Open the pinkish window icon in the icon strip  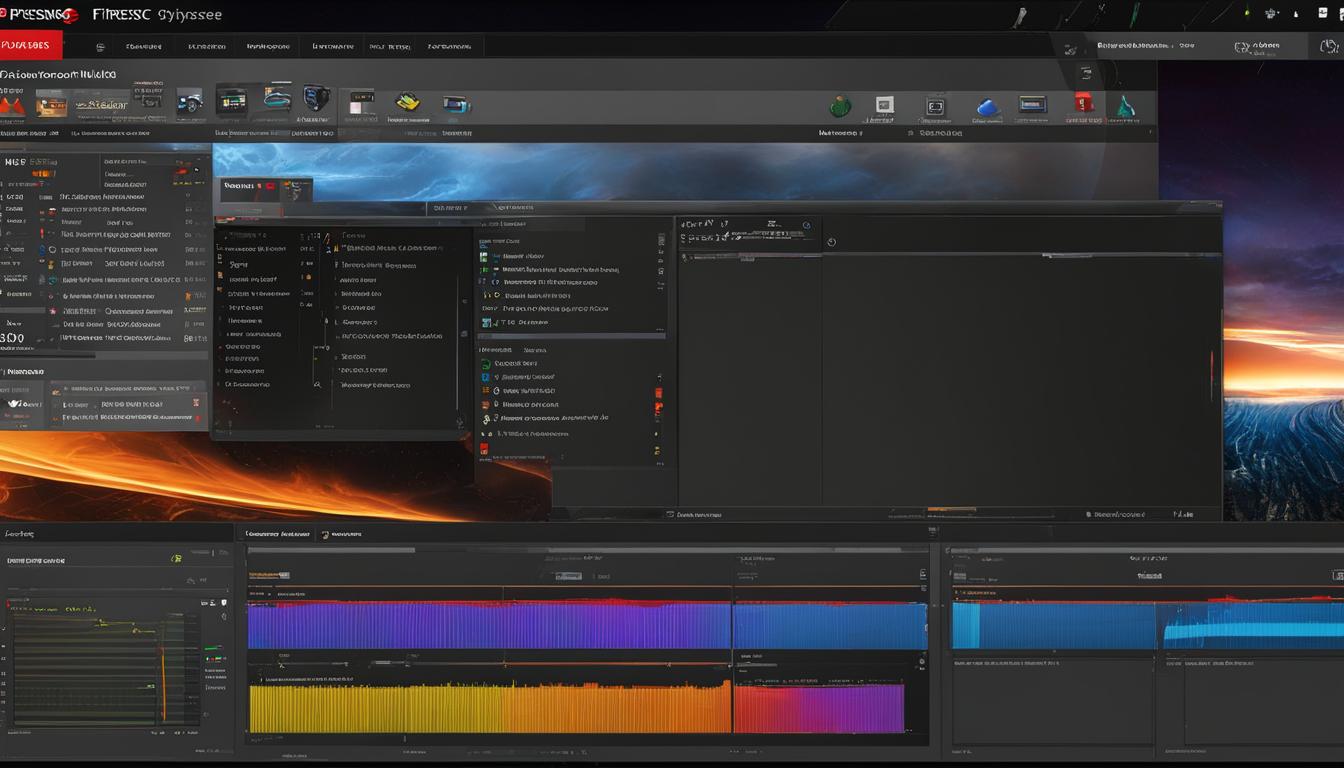click(x=360, y=102)
